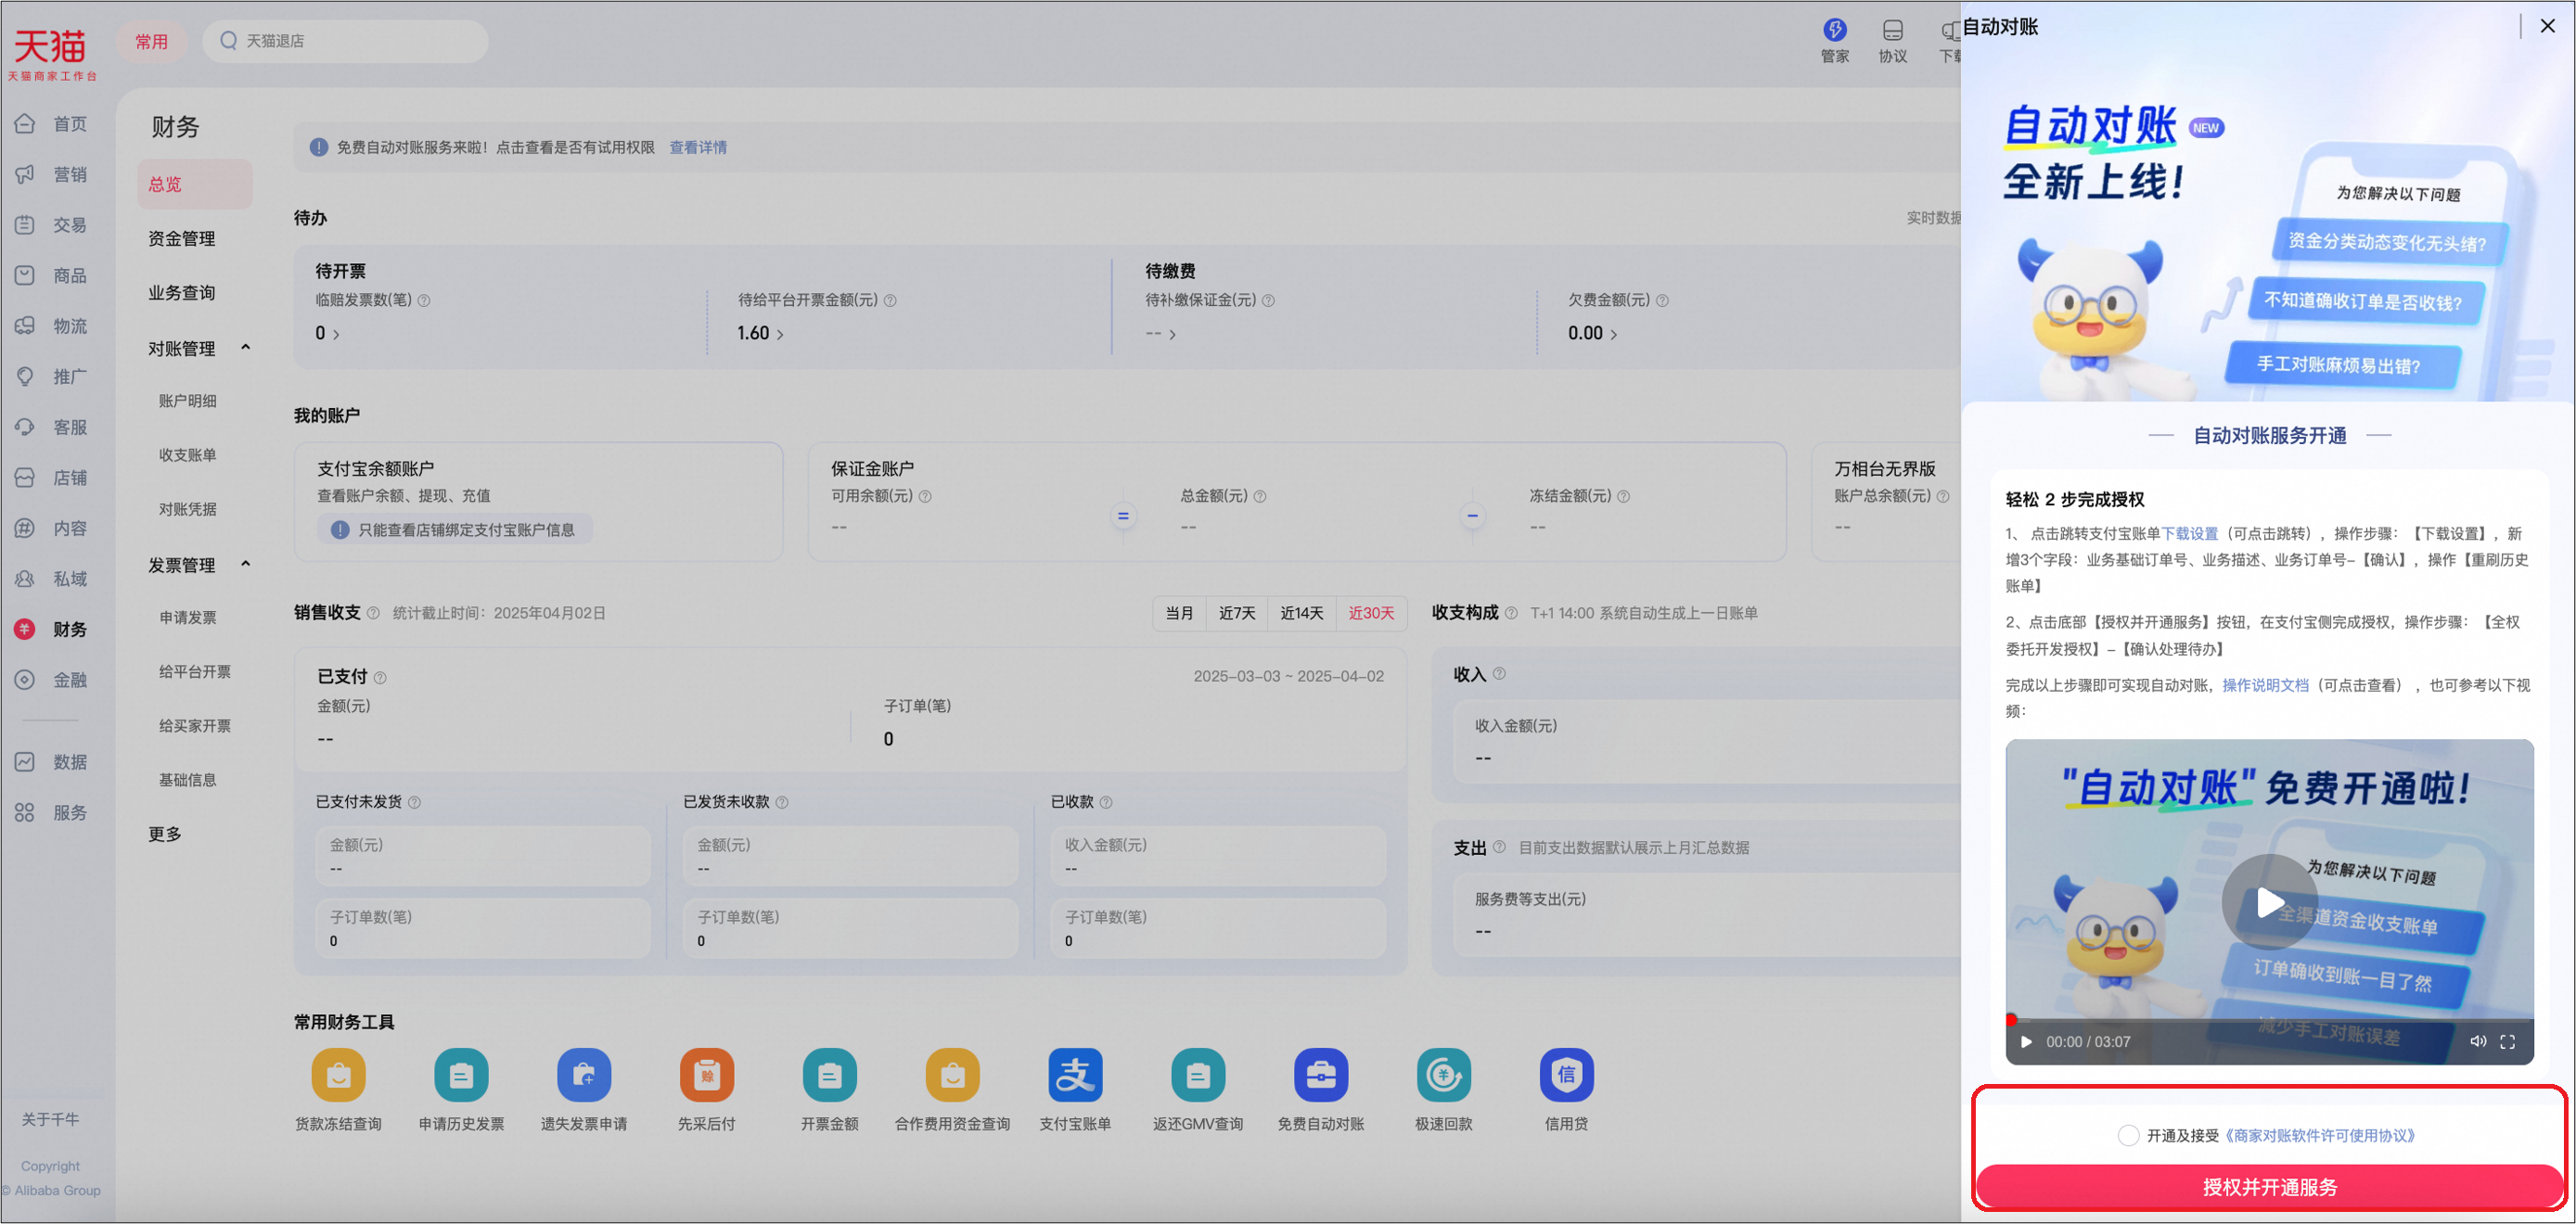Image resolution: width=2576 pixels, height=1224 pixels.
Task: Open the 信用贷 tool icon
Action: click(1566, 1074)
